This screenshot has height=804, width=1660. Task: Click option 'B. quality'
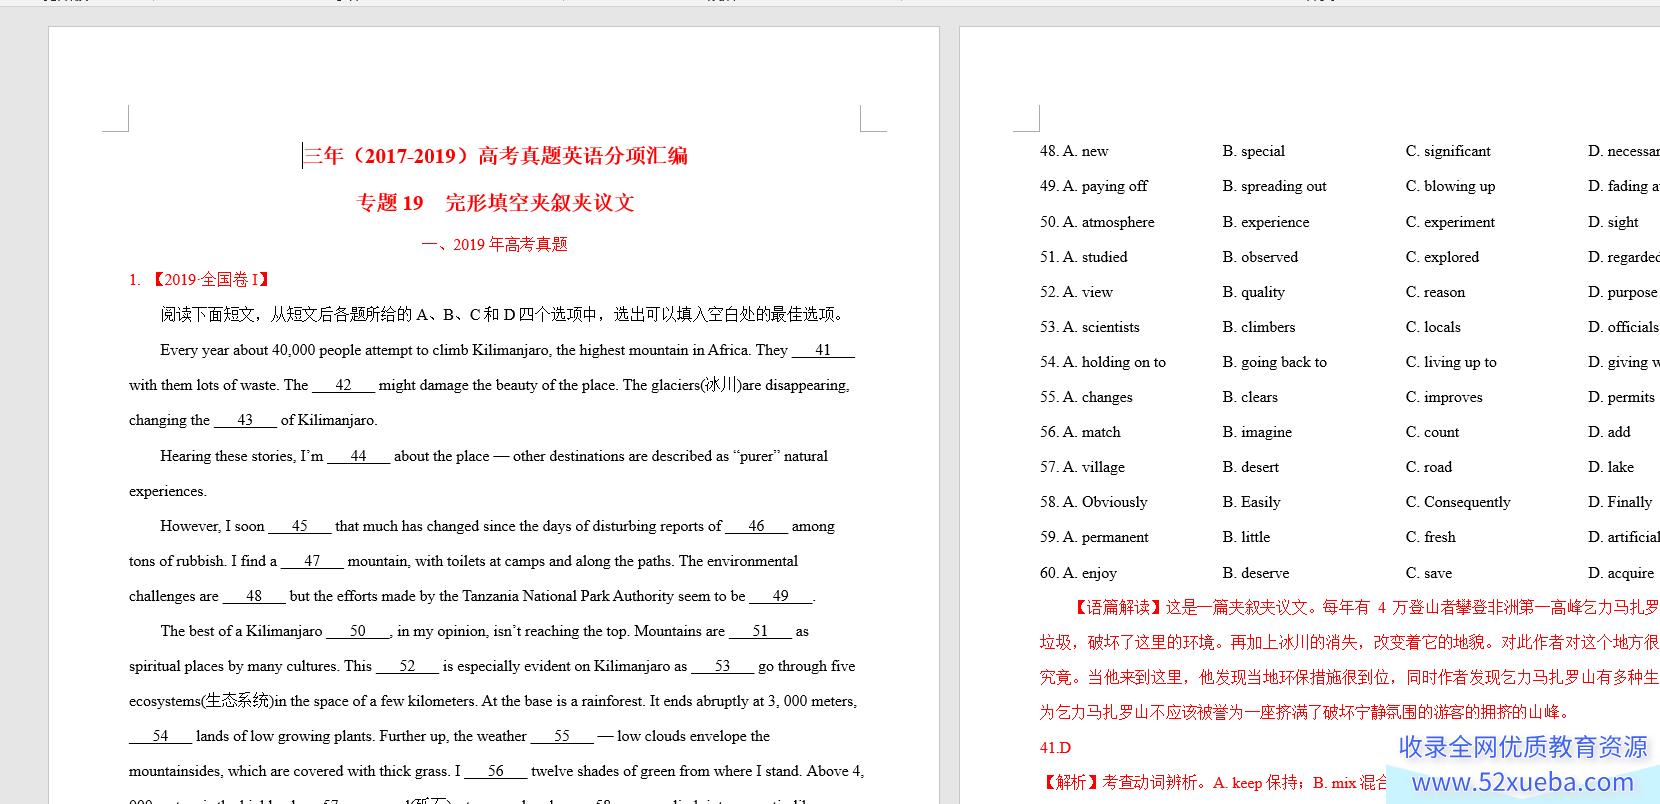coord(1254,292)
